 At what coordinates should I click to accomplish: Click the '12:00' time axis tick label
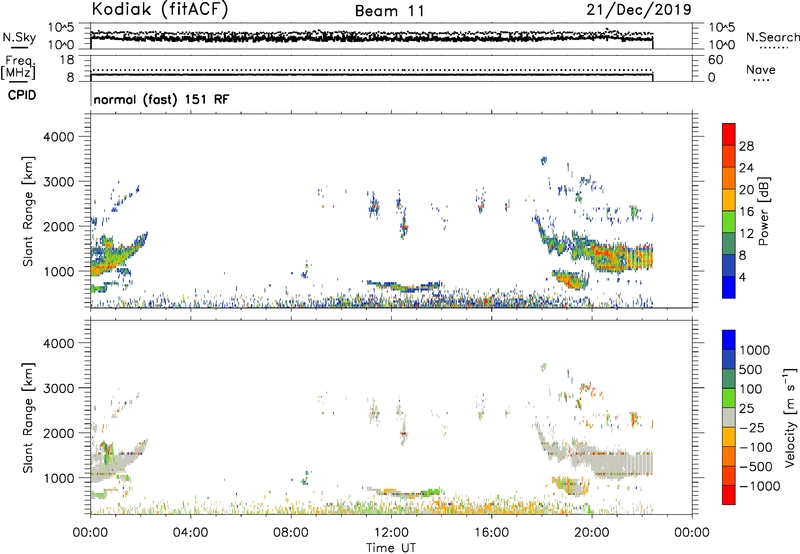[391, 533]
